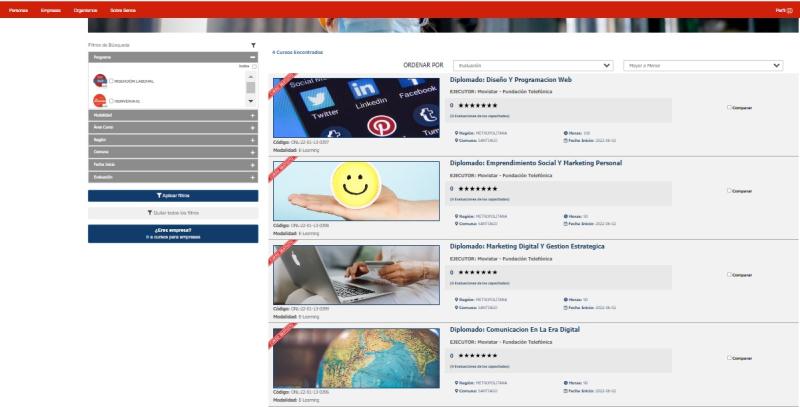Screen dimensions: 800x407
Task: Click the plus icon on Evaluación filter
Action: pos(253,177)
